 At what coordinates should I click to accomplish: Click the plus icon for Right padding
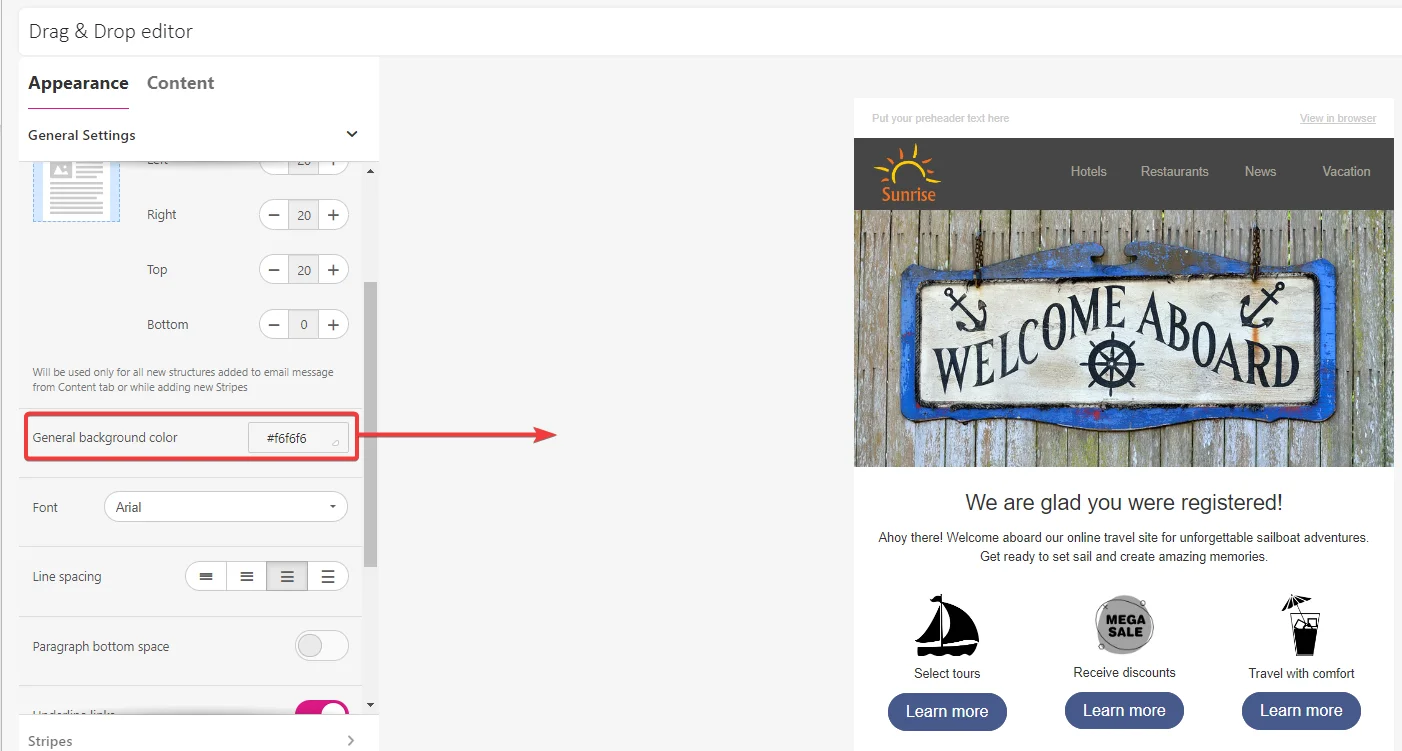tap(333, 215)
